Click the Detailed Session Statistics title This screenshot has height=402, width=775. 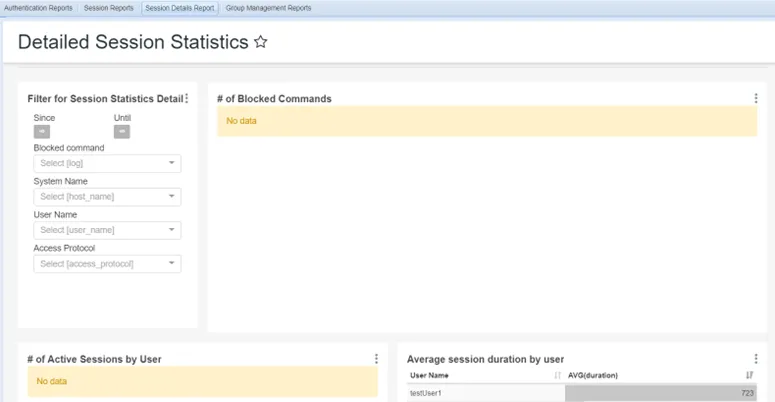click(x=133, y=42)
